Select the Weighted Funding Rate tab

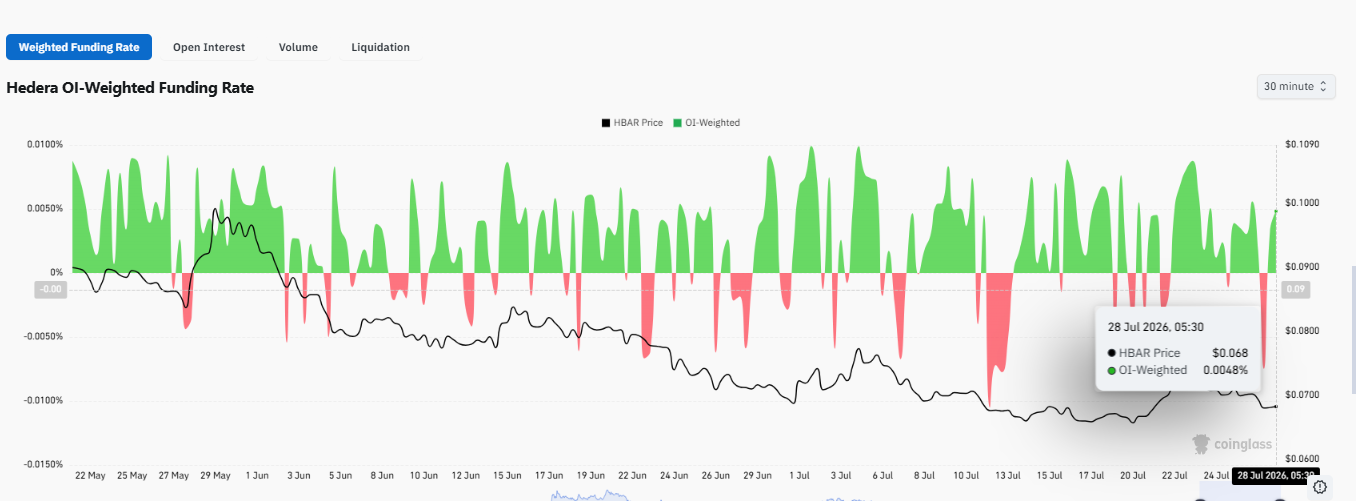pos(79,47)
